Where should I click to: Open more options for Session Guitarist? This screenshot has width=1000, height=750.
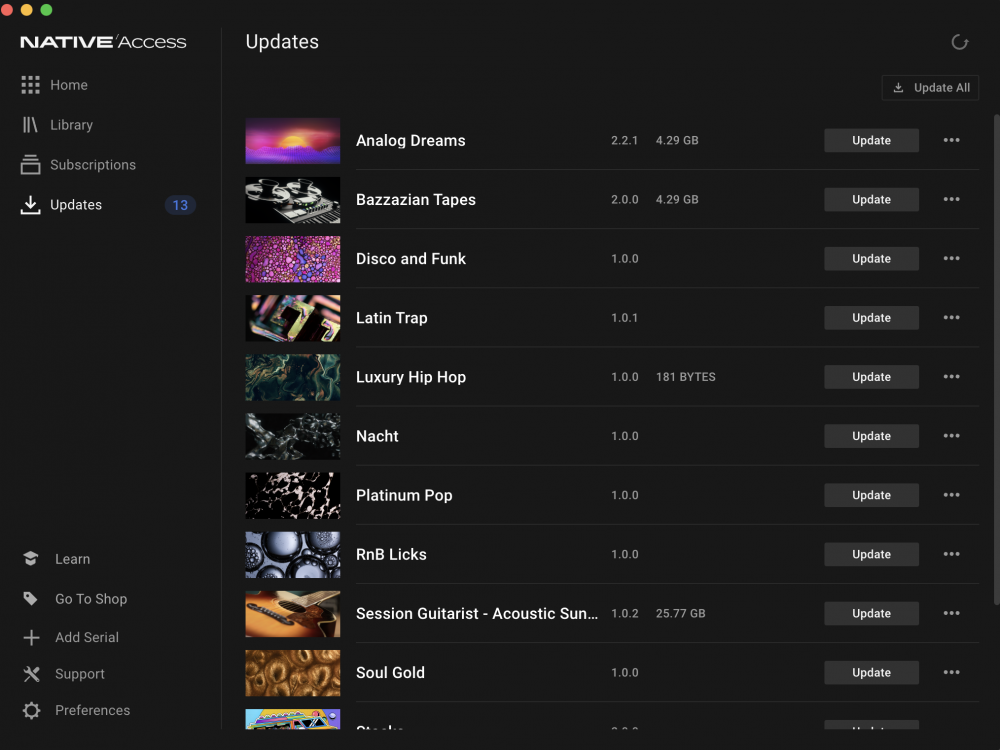tap(952, 614)
